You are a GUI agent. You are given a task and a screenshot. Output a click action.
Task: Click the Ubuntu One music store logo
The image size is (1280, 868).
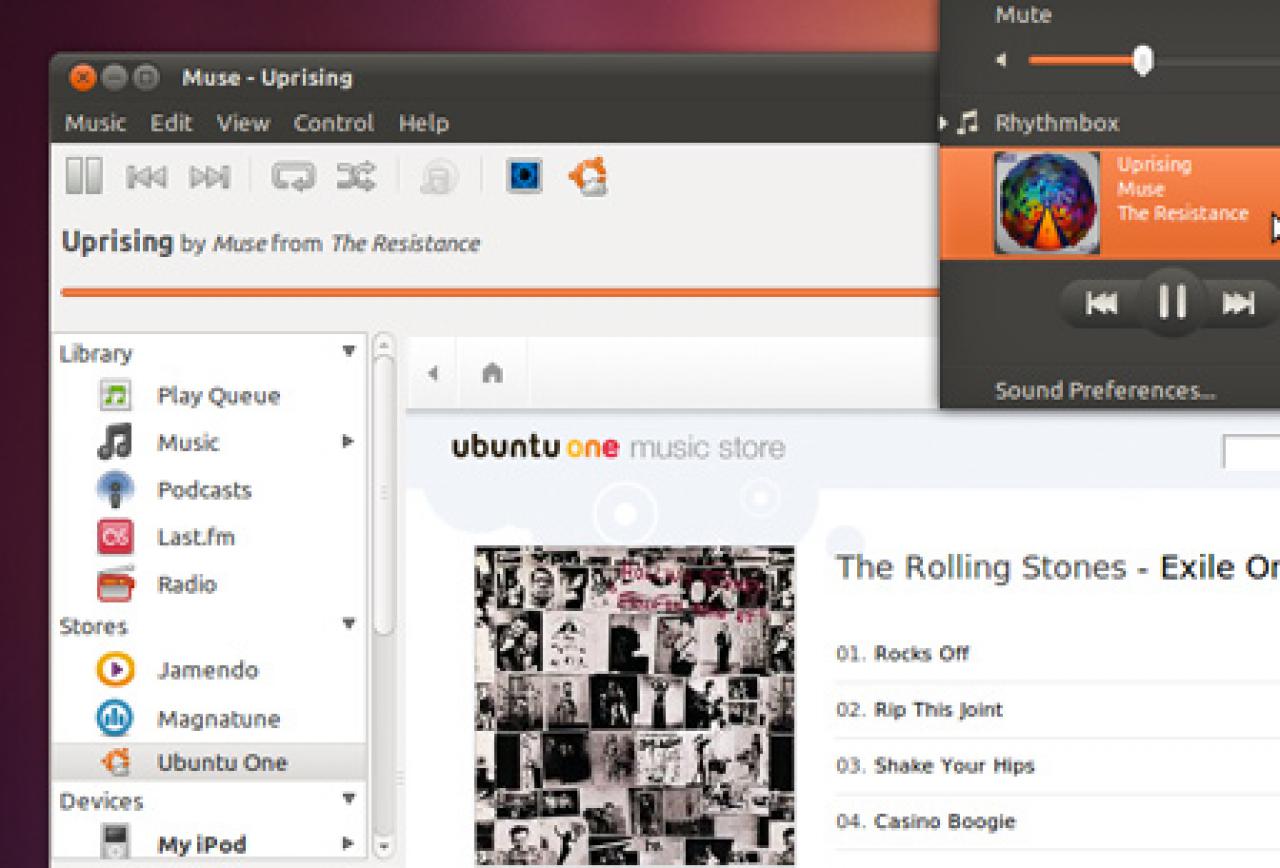[618, 447]
